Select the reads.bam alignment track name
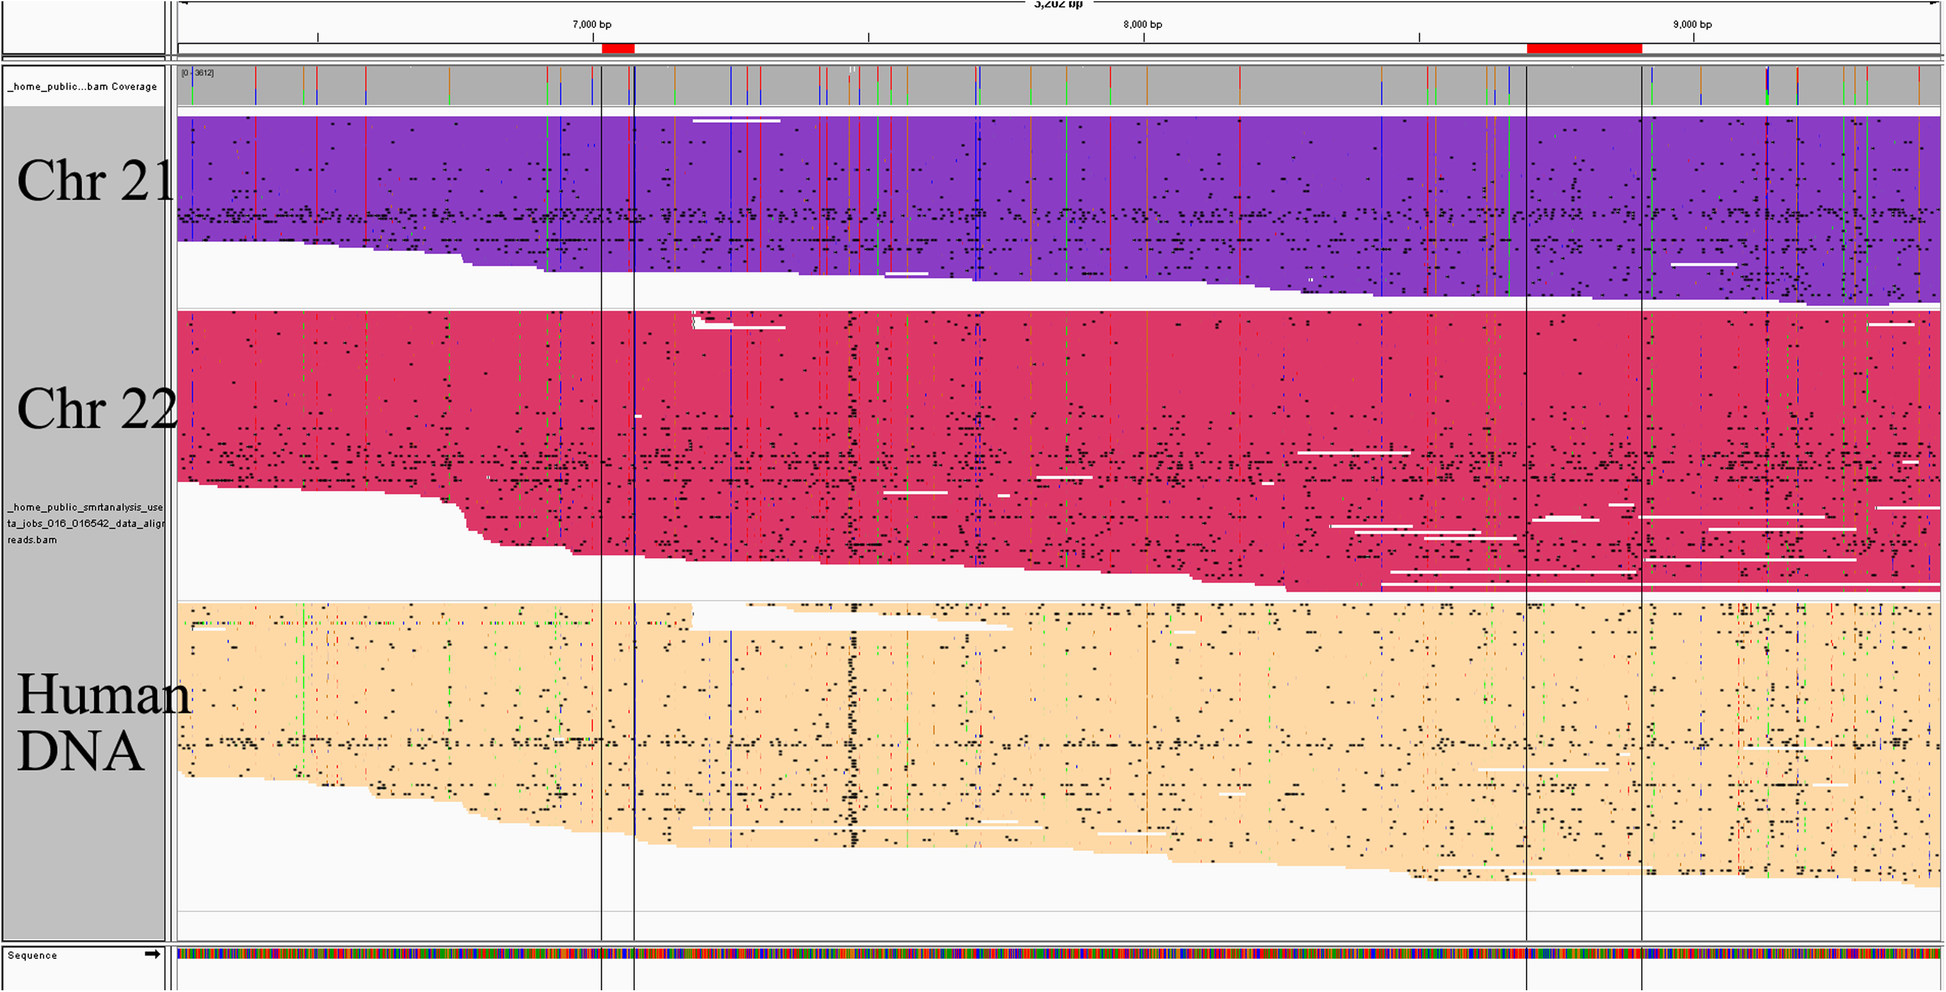Image resolution: width=1946 pixels, height=992 pixels. (x=84, y=523)
